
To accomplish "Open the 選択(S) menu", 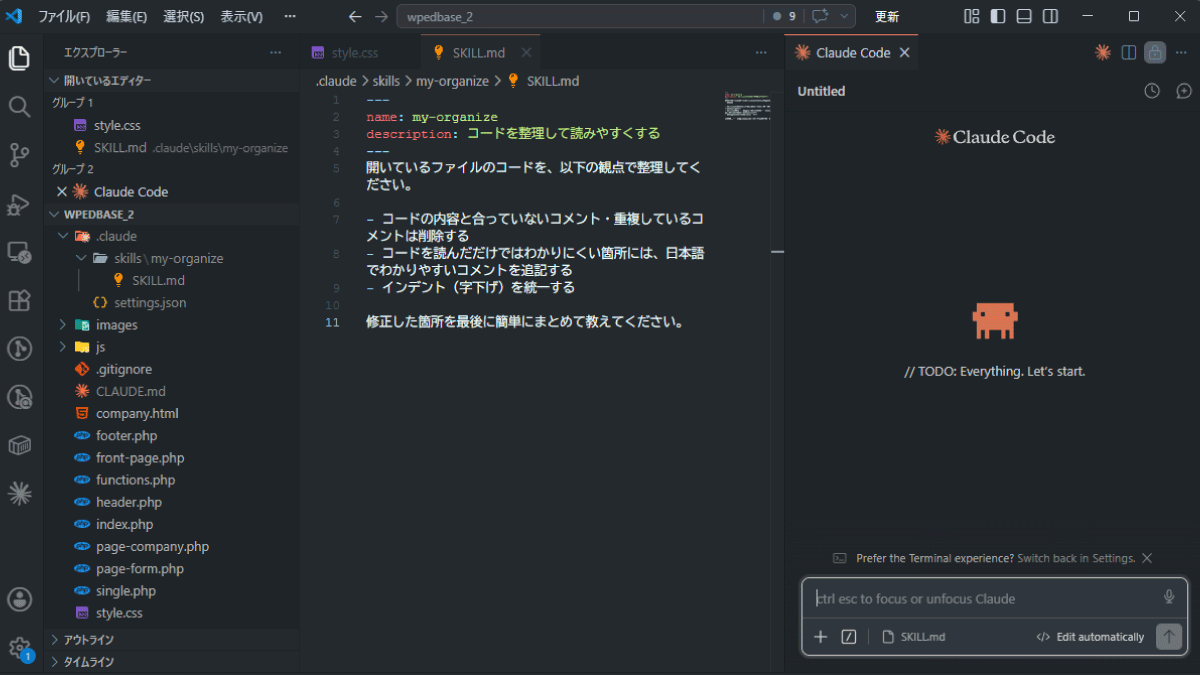I will click(x=183, y=17).
